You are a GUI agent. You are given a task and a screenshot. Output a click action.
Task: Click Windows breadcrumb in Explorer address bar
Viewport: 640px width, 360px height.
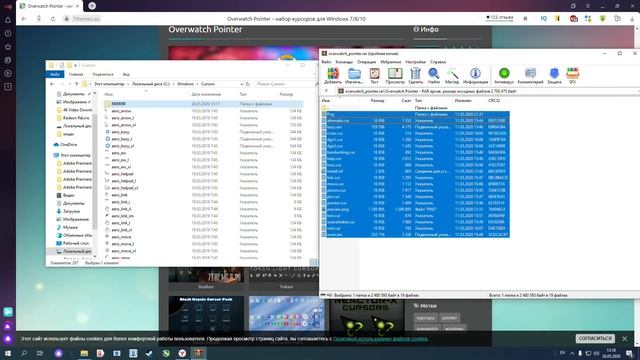[x=185, y=84]
